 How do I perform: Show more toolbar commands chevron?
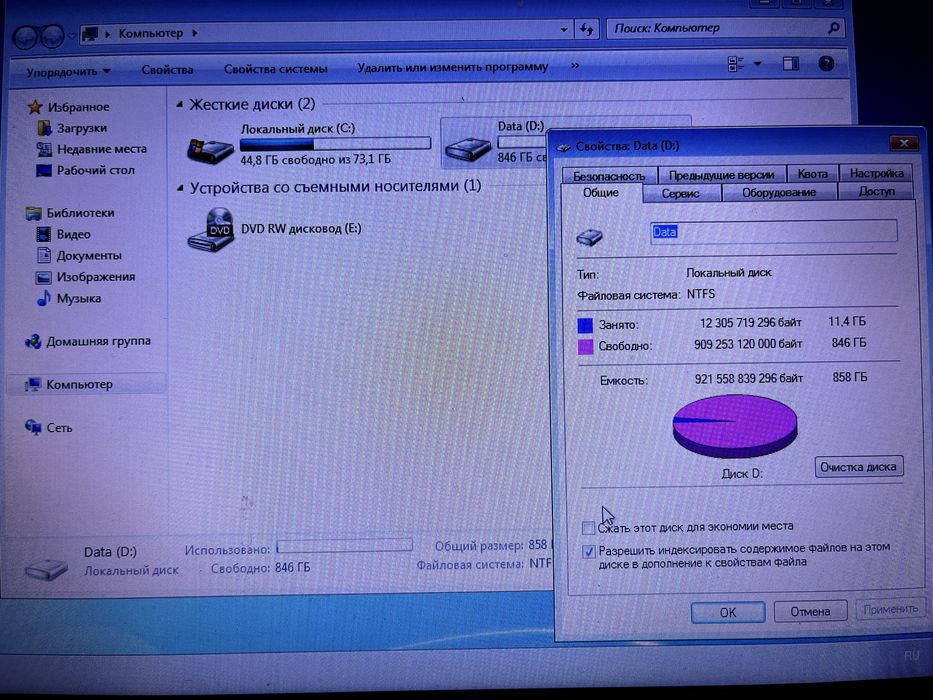click(575, 66)
